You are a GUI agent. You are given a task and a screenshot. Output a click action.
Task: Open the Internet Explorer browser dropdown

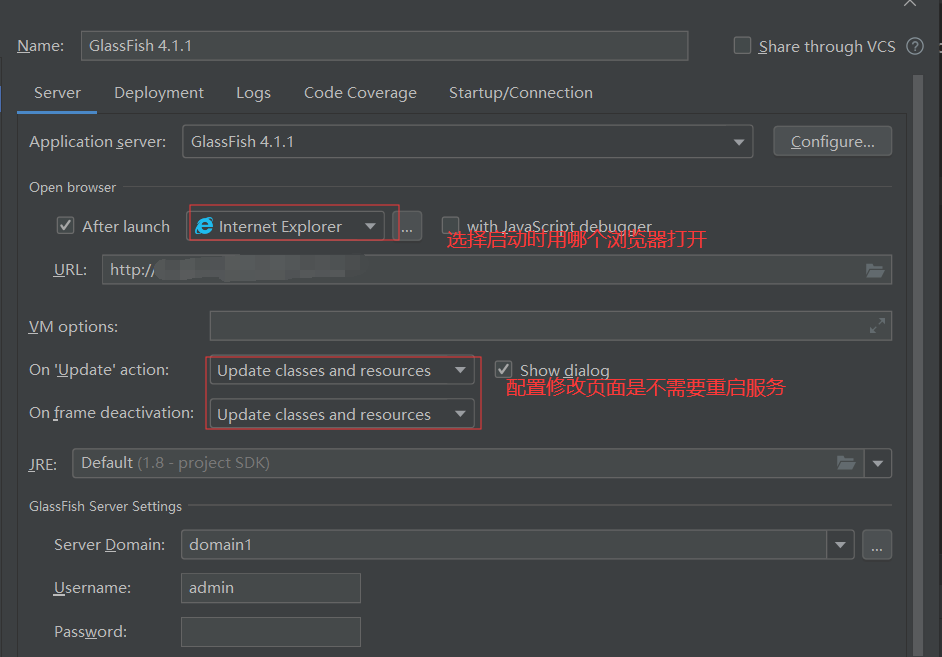(x=287, y=226)
